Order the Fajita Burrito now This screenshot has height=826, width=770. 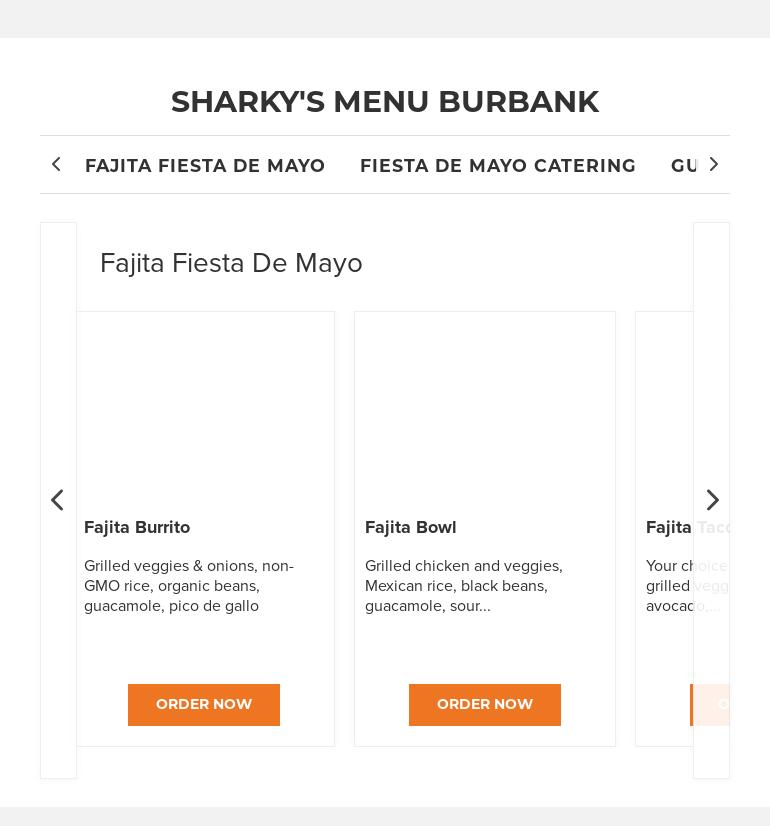click(x=204, y=705)
